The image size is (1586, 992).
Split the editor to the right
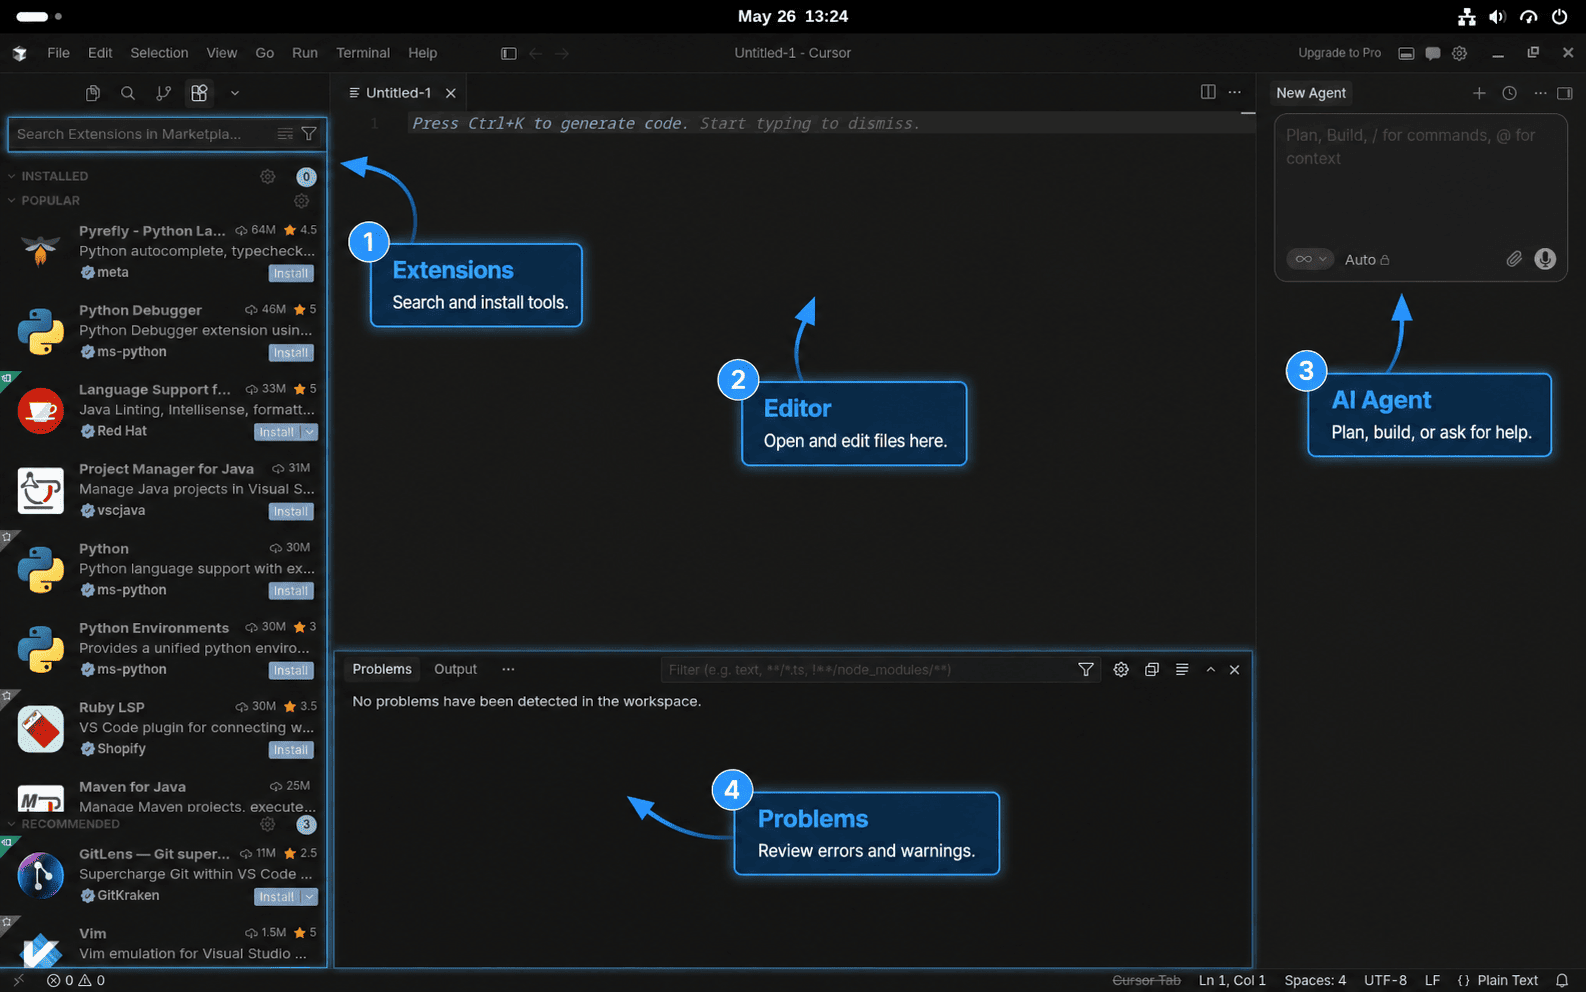tap(1208, 92)
